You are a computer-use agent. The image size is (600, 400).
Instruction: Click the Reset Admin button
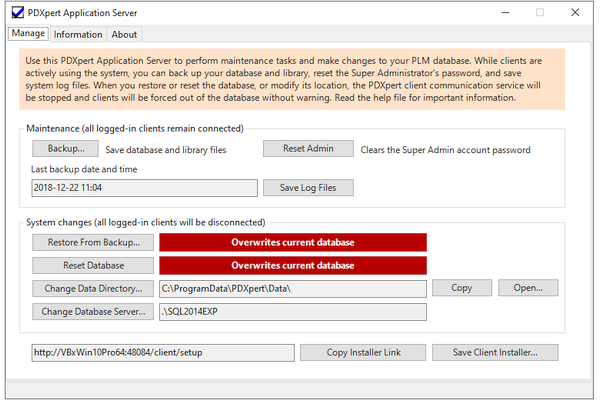tap(308, 149)
